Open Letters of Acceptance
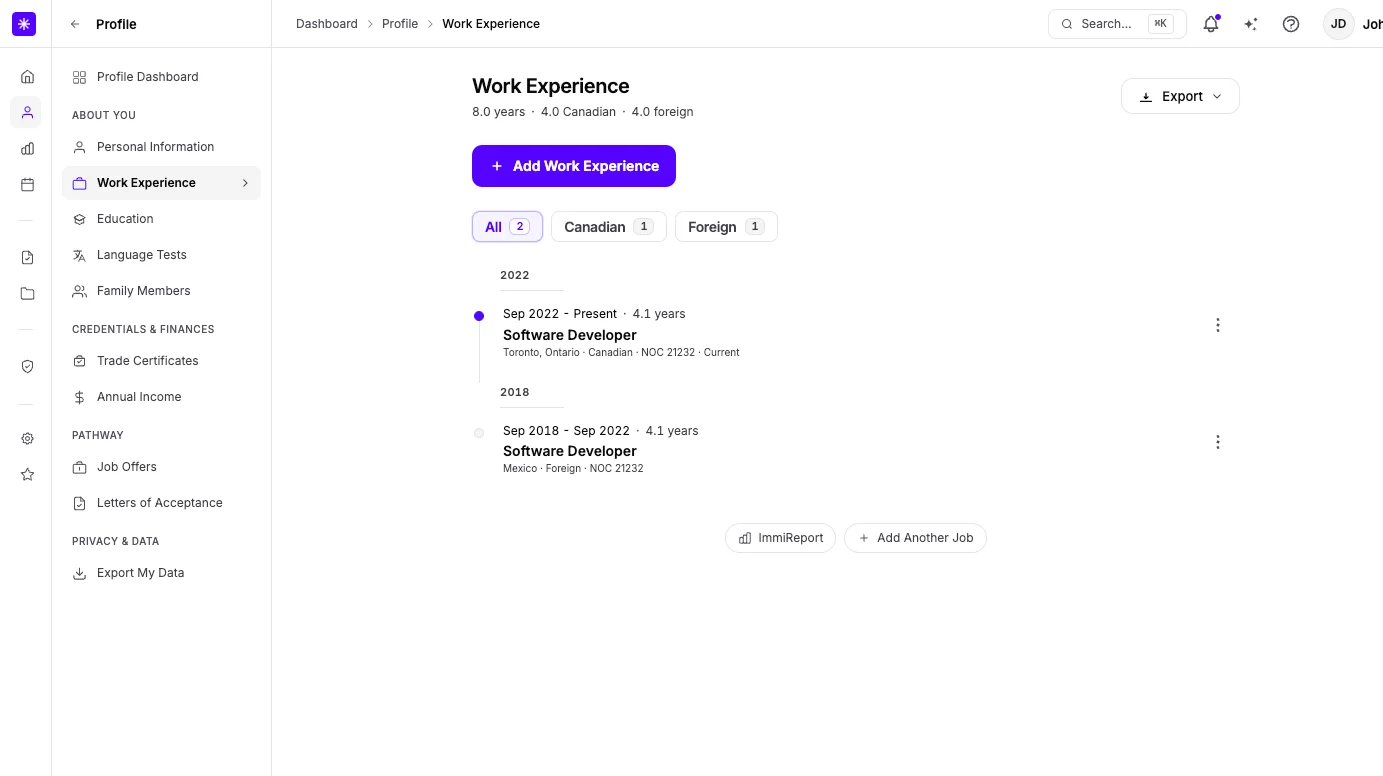Image resolution: width=1383 pixels, height=776 pixels. 161,503
